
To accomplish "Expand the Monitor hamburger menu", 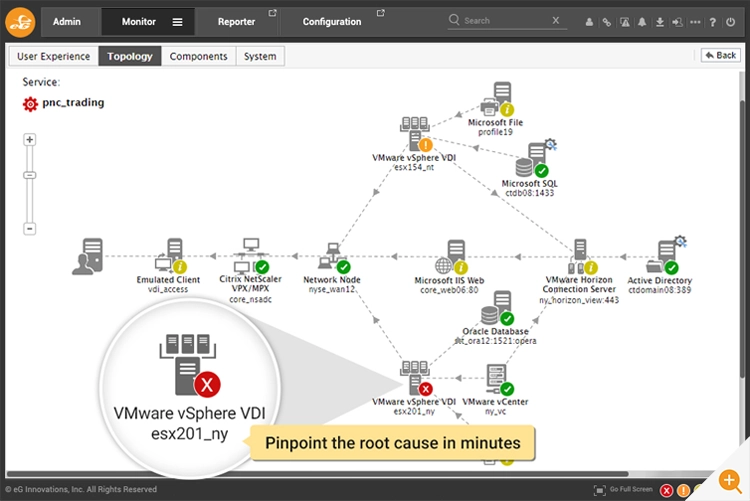I will click(177, 22).
